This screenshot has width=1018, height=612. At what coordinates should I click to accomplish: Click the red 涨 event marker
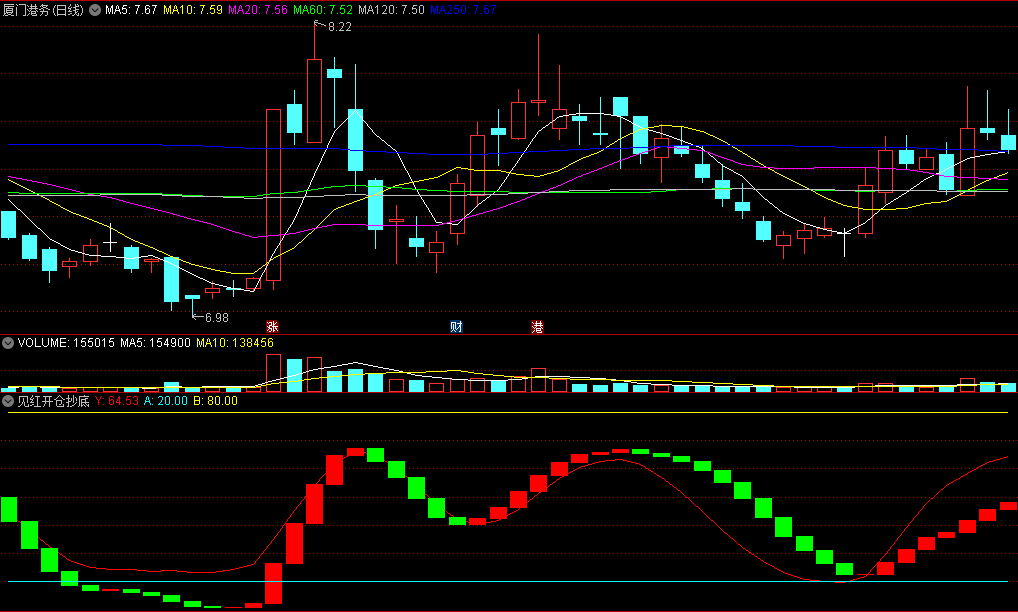pyautogui.click(x=273, y=326)
